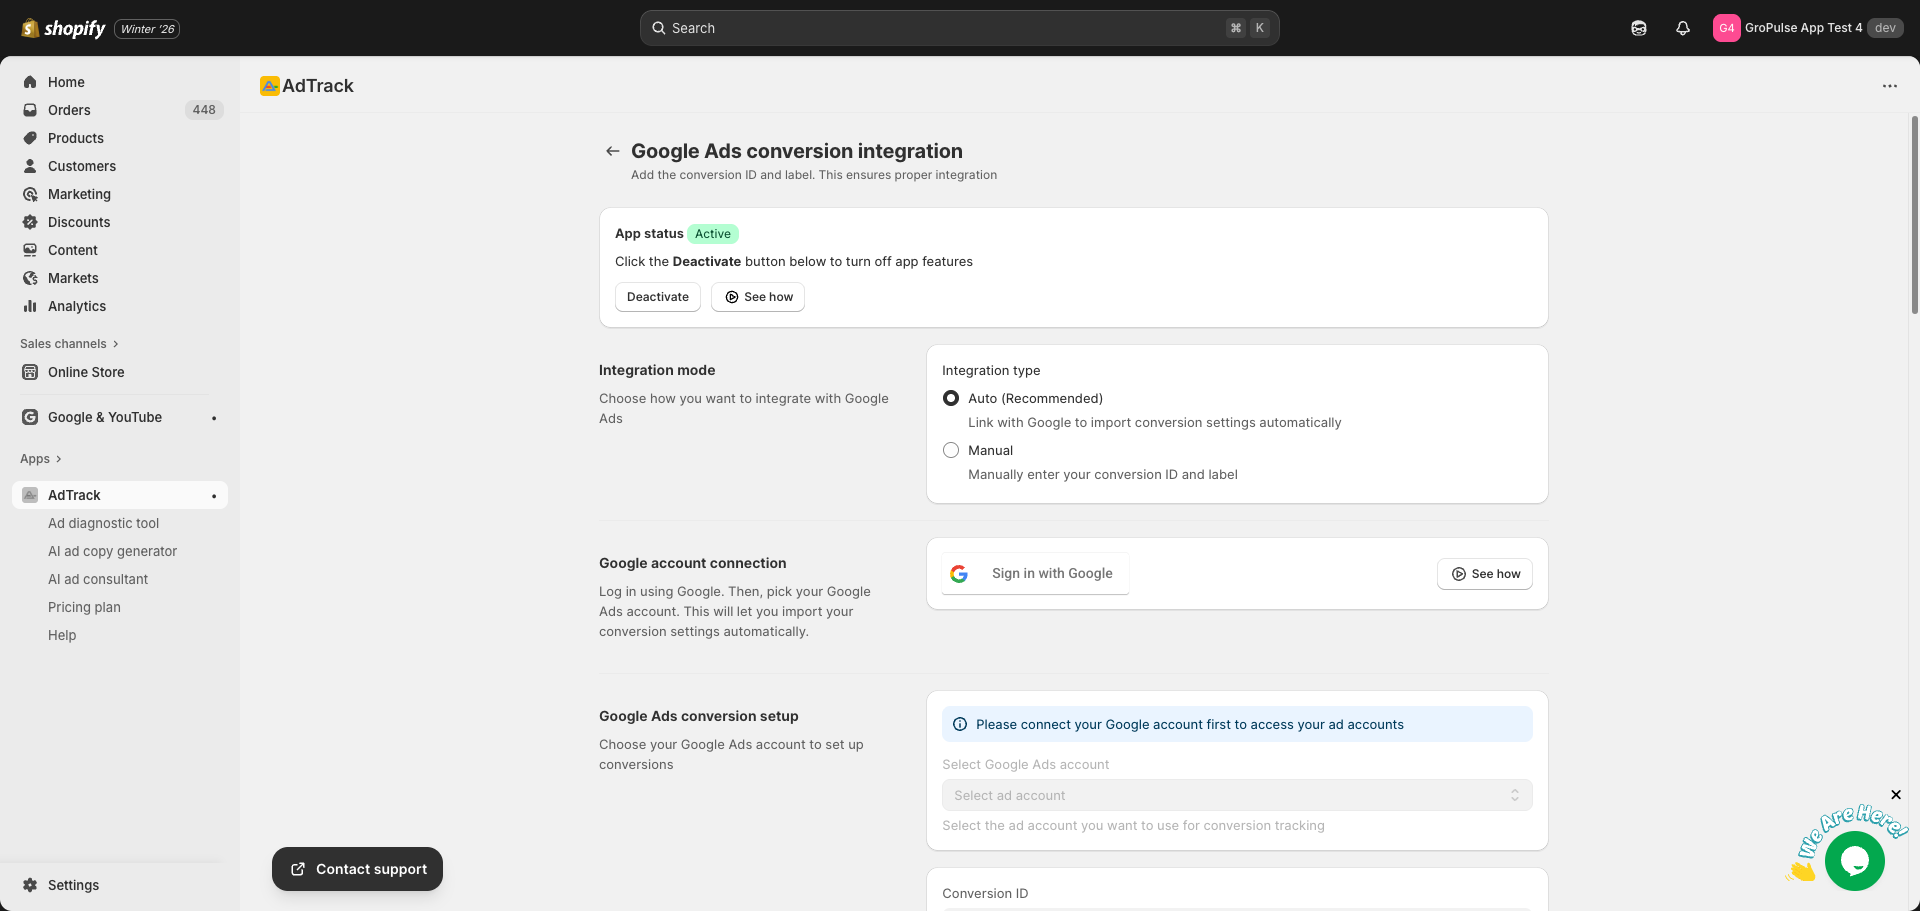Open Settings via the gear icon
The height and width of the screenshot is (911, 1920).
click(30, 885)
